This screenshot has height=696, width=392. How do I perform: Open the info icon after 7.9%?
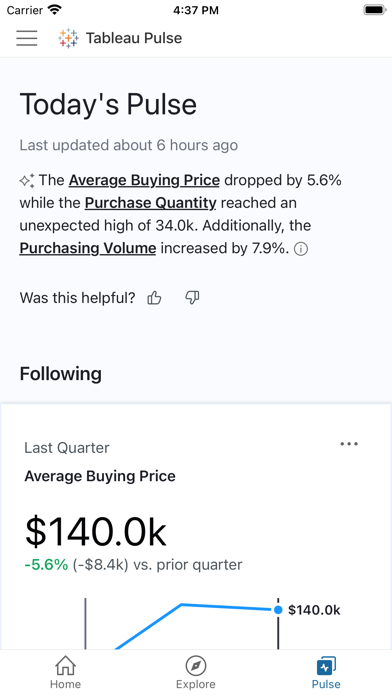(301, 249)
